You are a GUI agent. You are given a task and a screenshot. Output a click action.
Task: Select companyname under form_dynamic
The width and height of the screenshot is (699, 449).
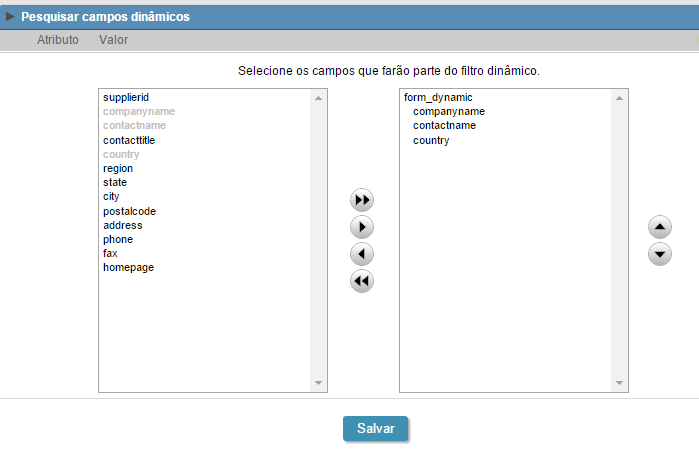(449, 112)
